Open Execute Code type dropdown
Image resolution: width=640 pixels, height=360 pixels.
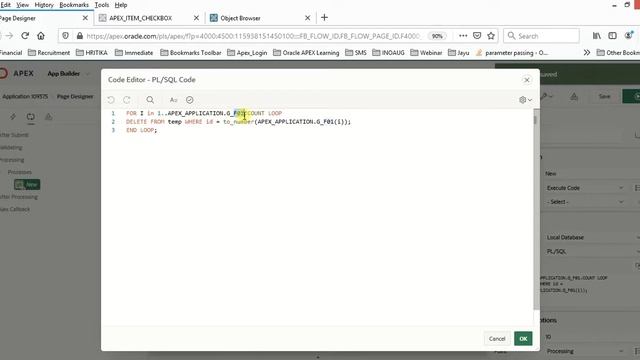coord(585,188)
